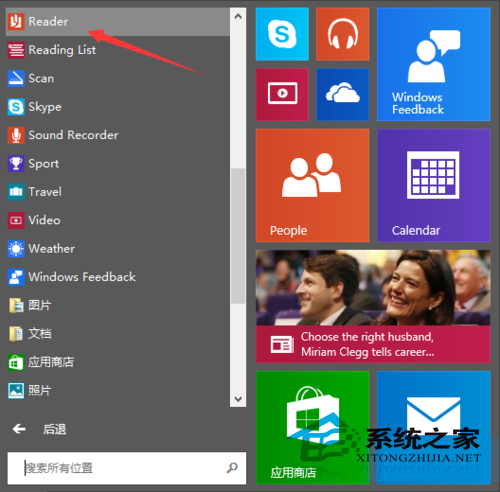Click the 后退 back button label
Viewport: 500px width, 492px height.
click(55, 429)
